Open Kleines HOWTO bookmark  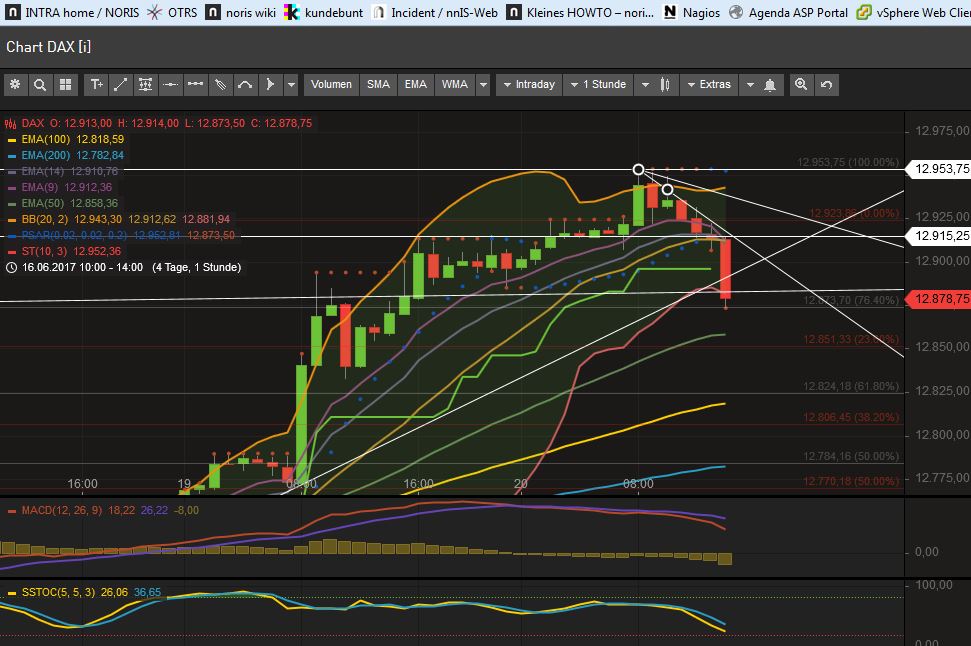tap(580, 12)
